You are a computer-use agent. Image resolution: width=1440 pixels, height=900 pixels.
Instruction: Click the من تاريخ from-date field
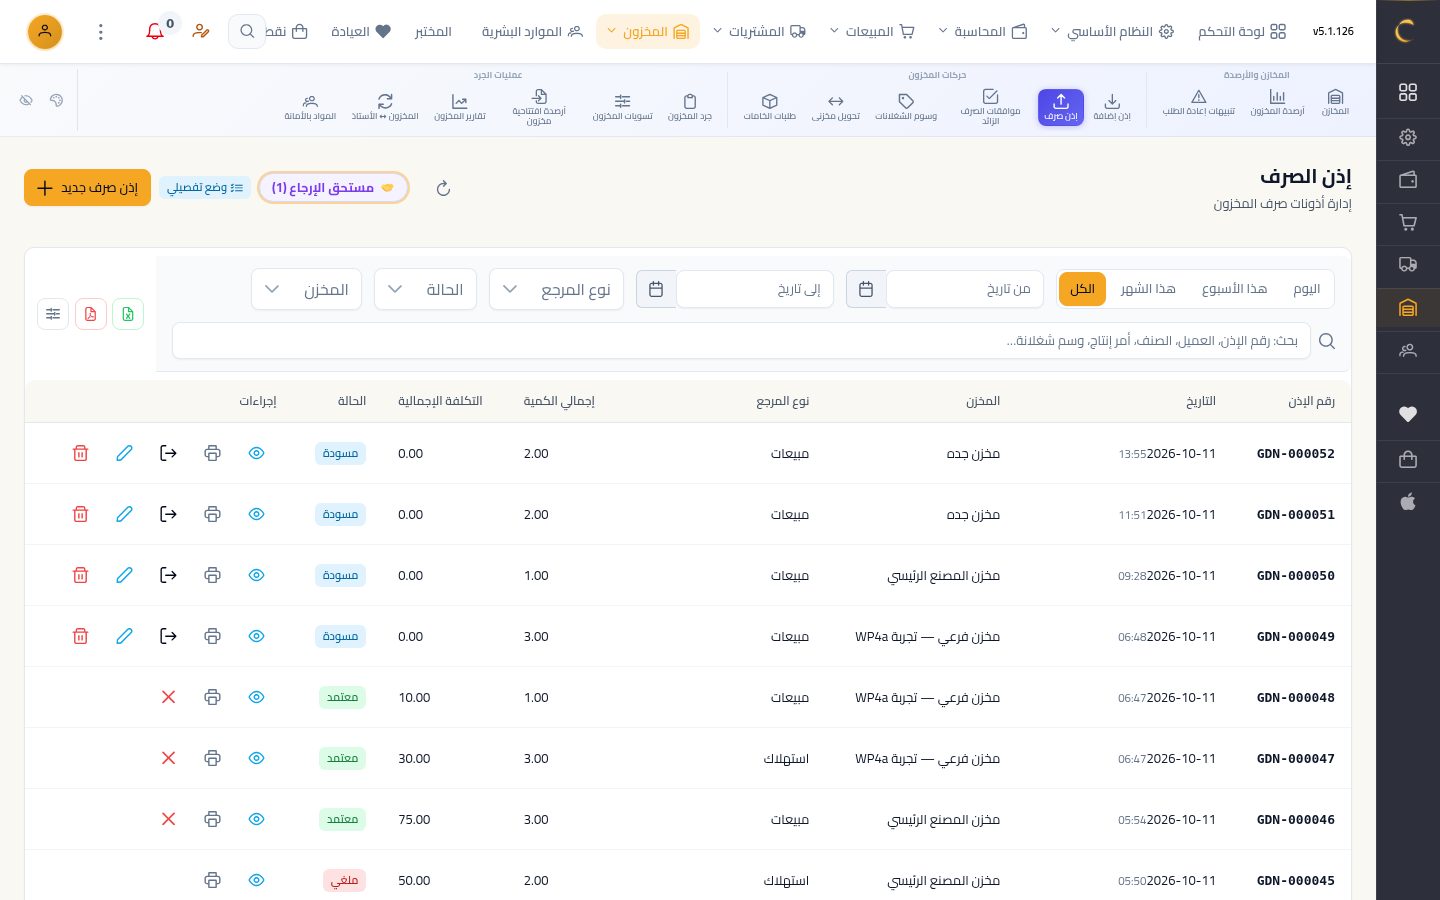click(x=965, y=289)
